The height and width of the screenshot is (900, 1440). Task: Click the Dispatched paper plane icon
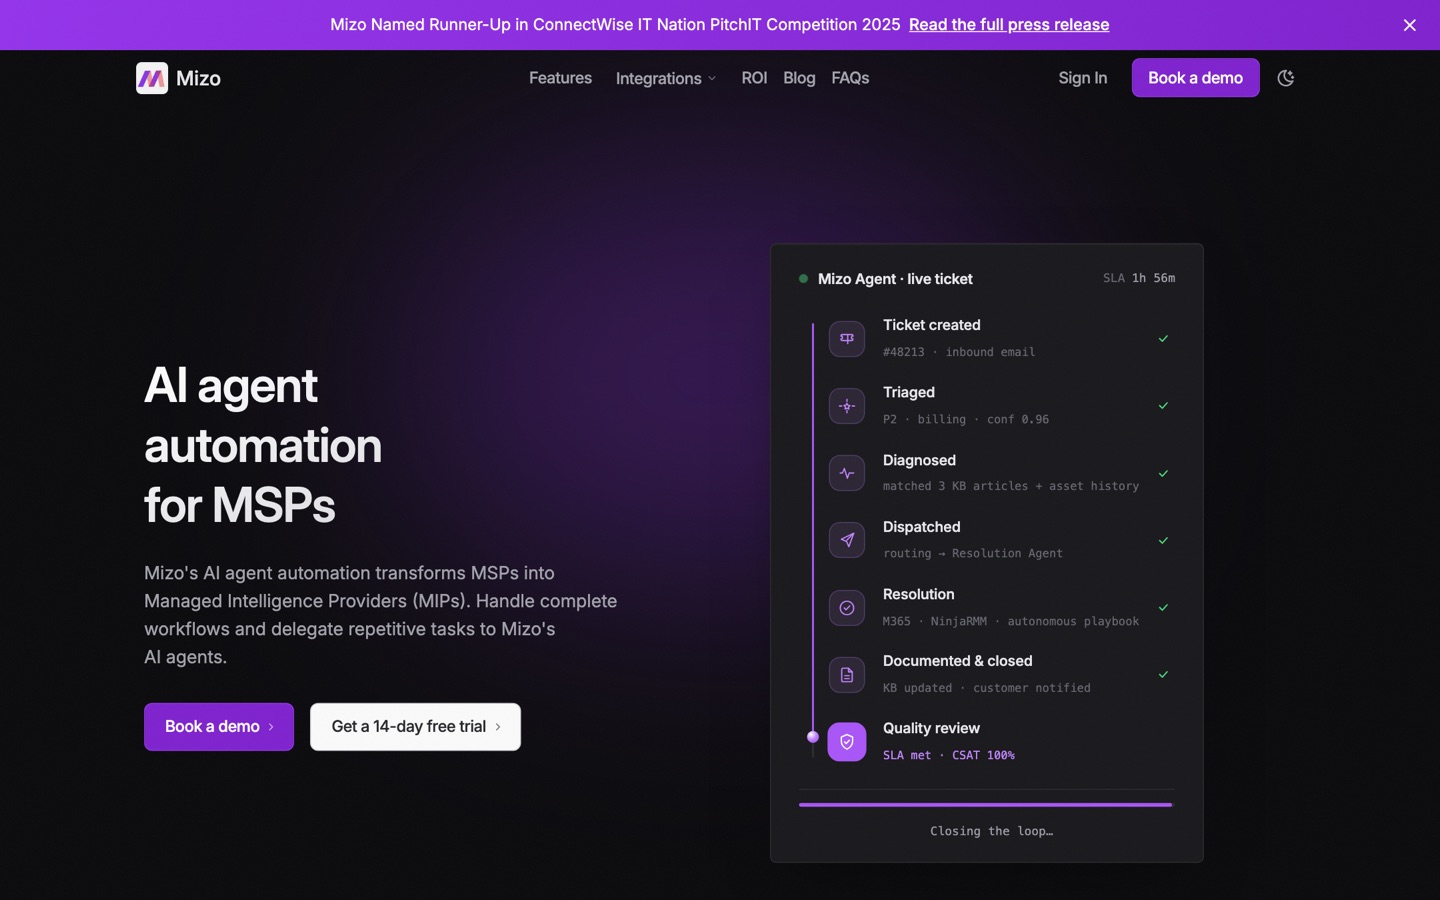point(847,540)
